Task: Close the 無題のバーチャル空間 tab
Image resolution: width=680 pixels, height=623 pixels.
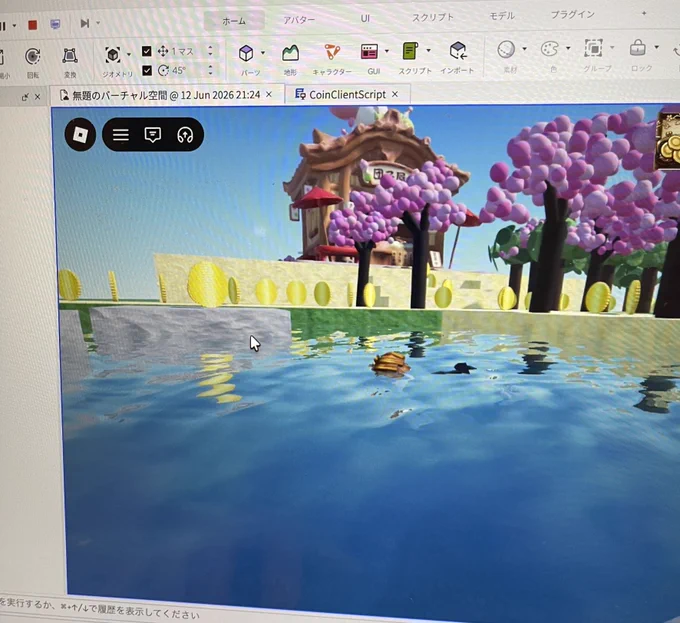Action: click(x=269, y=94)
